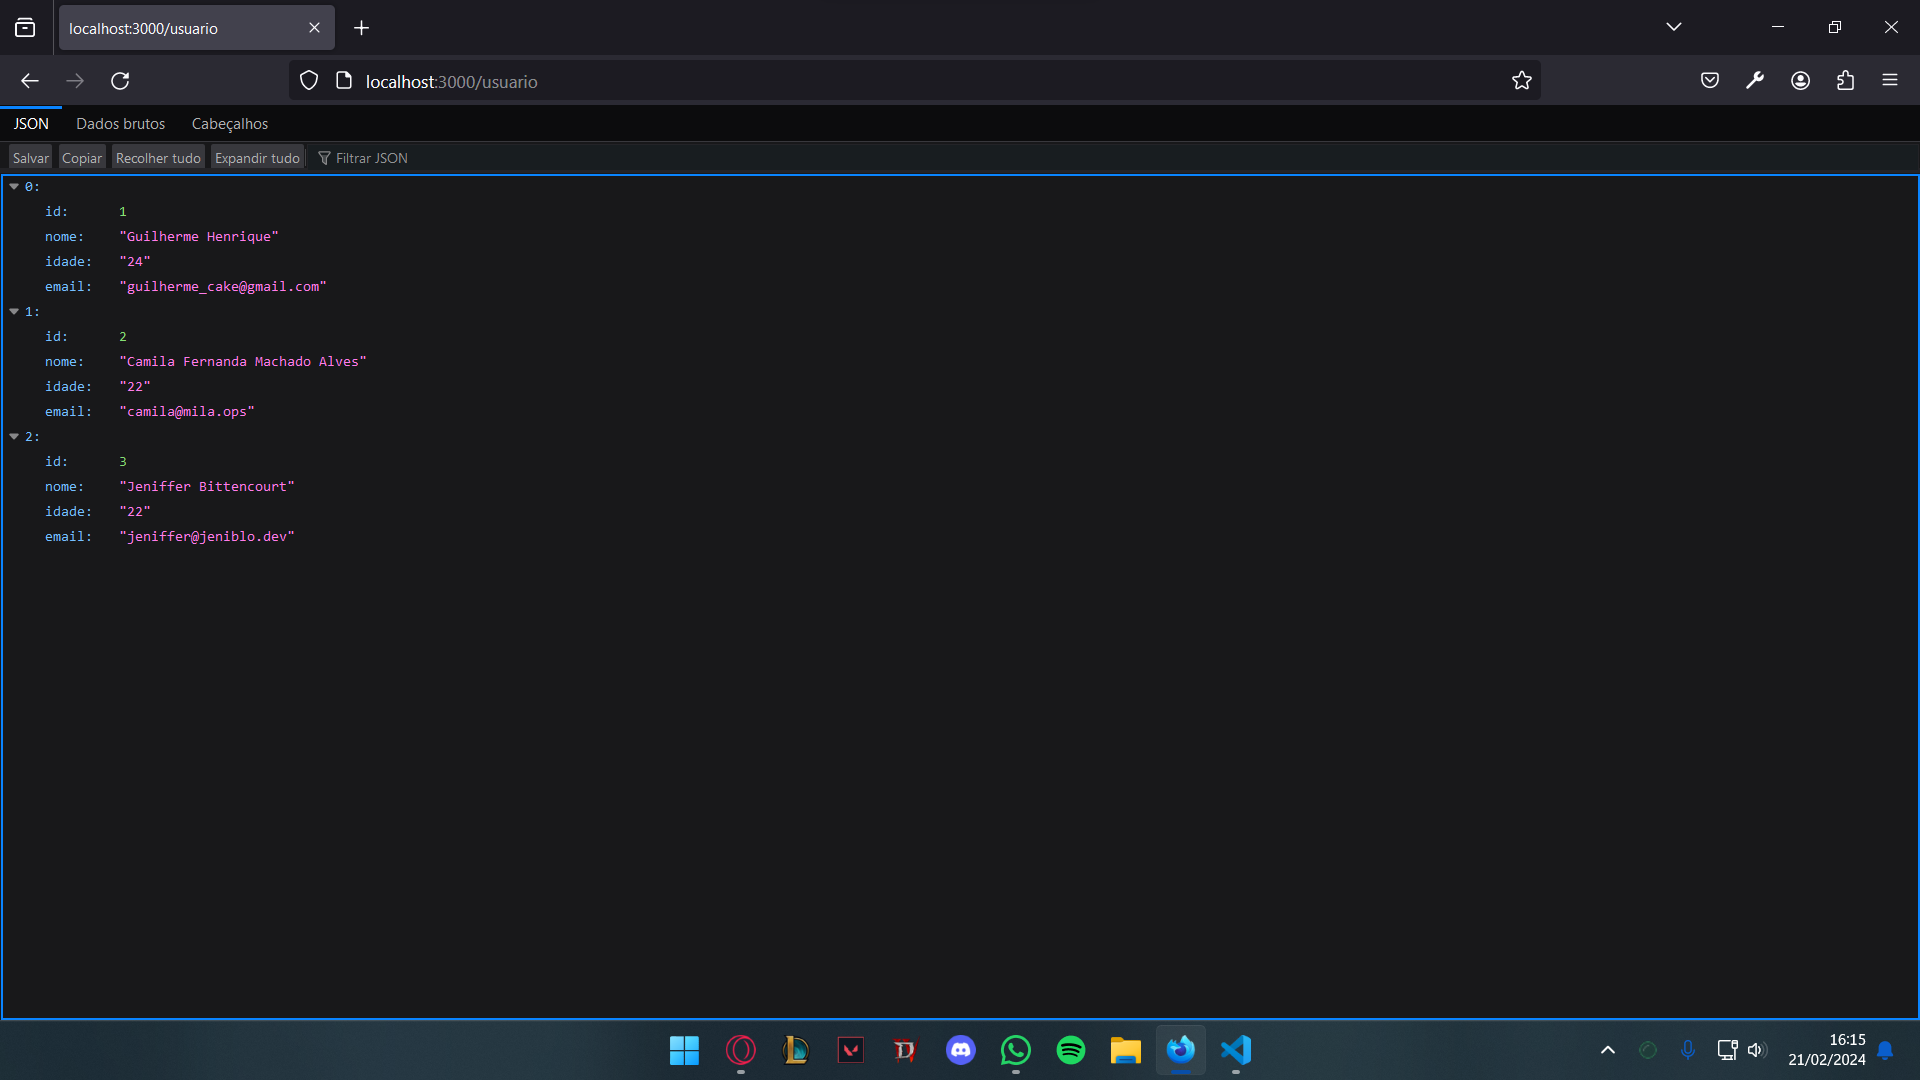Select the "Guilherme Henrique" name value
1920x1080 pixels.
199,237
